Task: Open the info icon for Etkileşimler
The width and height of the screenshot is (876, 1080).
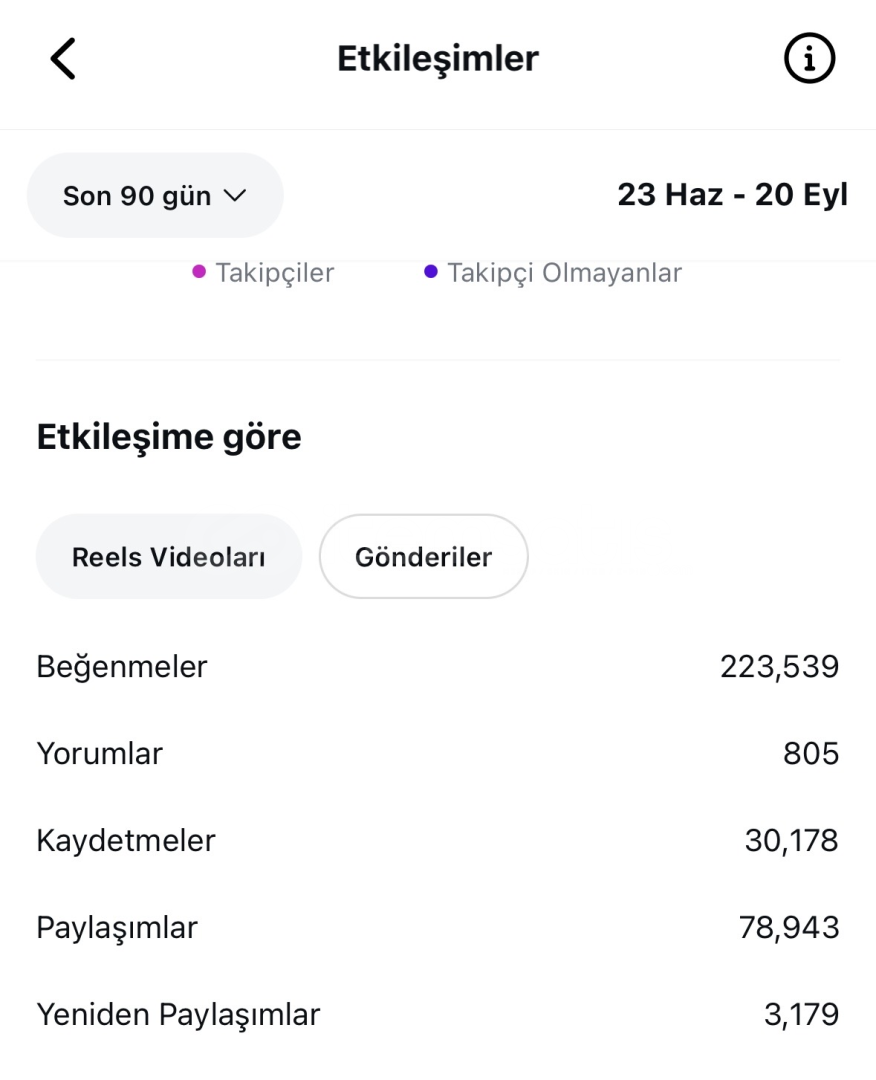Action: [809, 61]
